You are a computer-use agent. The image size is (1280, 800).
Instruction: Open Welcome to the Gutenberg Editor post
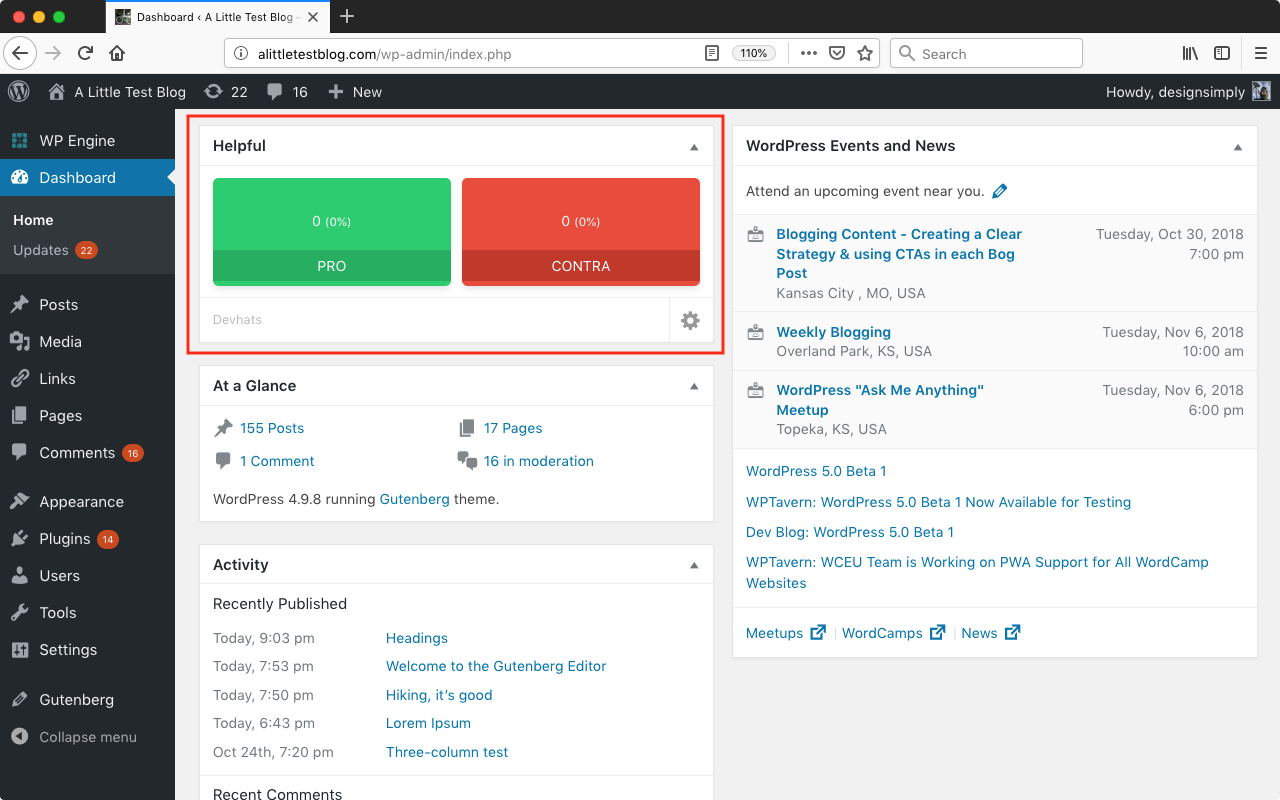[496, 666]
